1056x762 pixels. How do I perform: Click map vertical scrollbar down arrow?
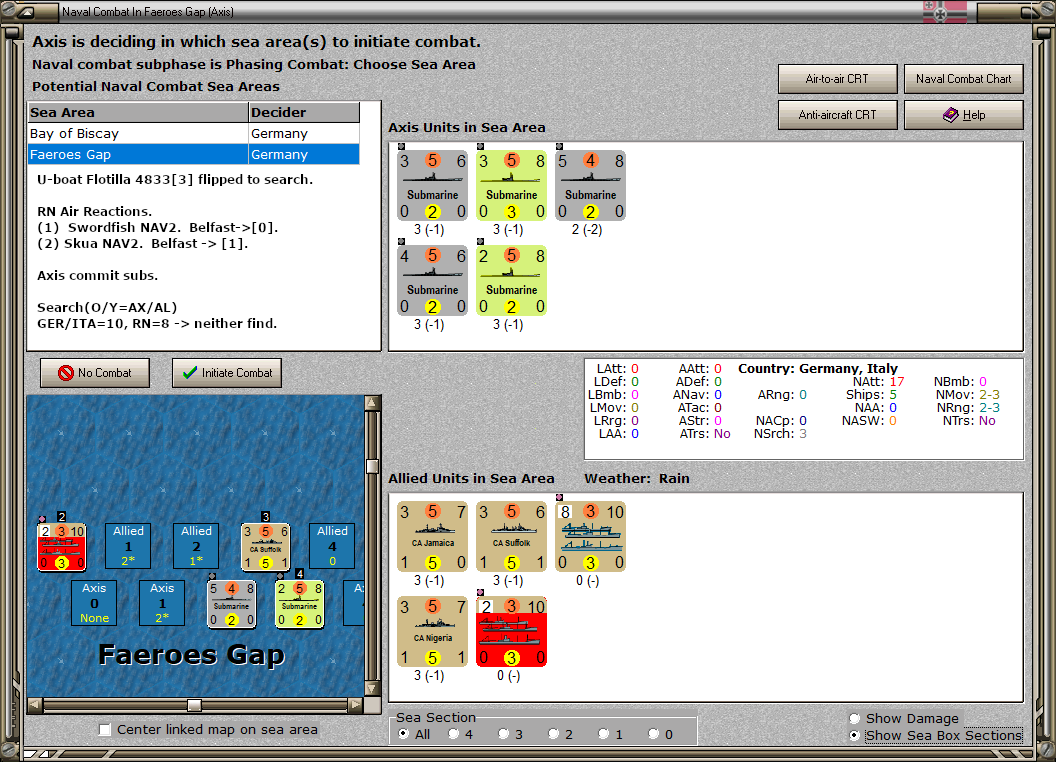[x=372, y=689]
